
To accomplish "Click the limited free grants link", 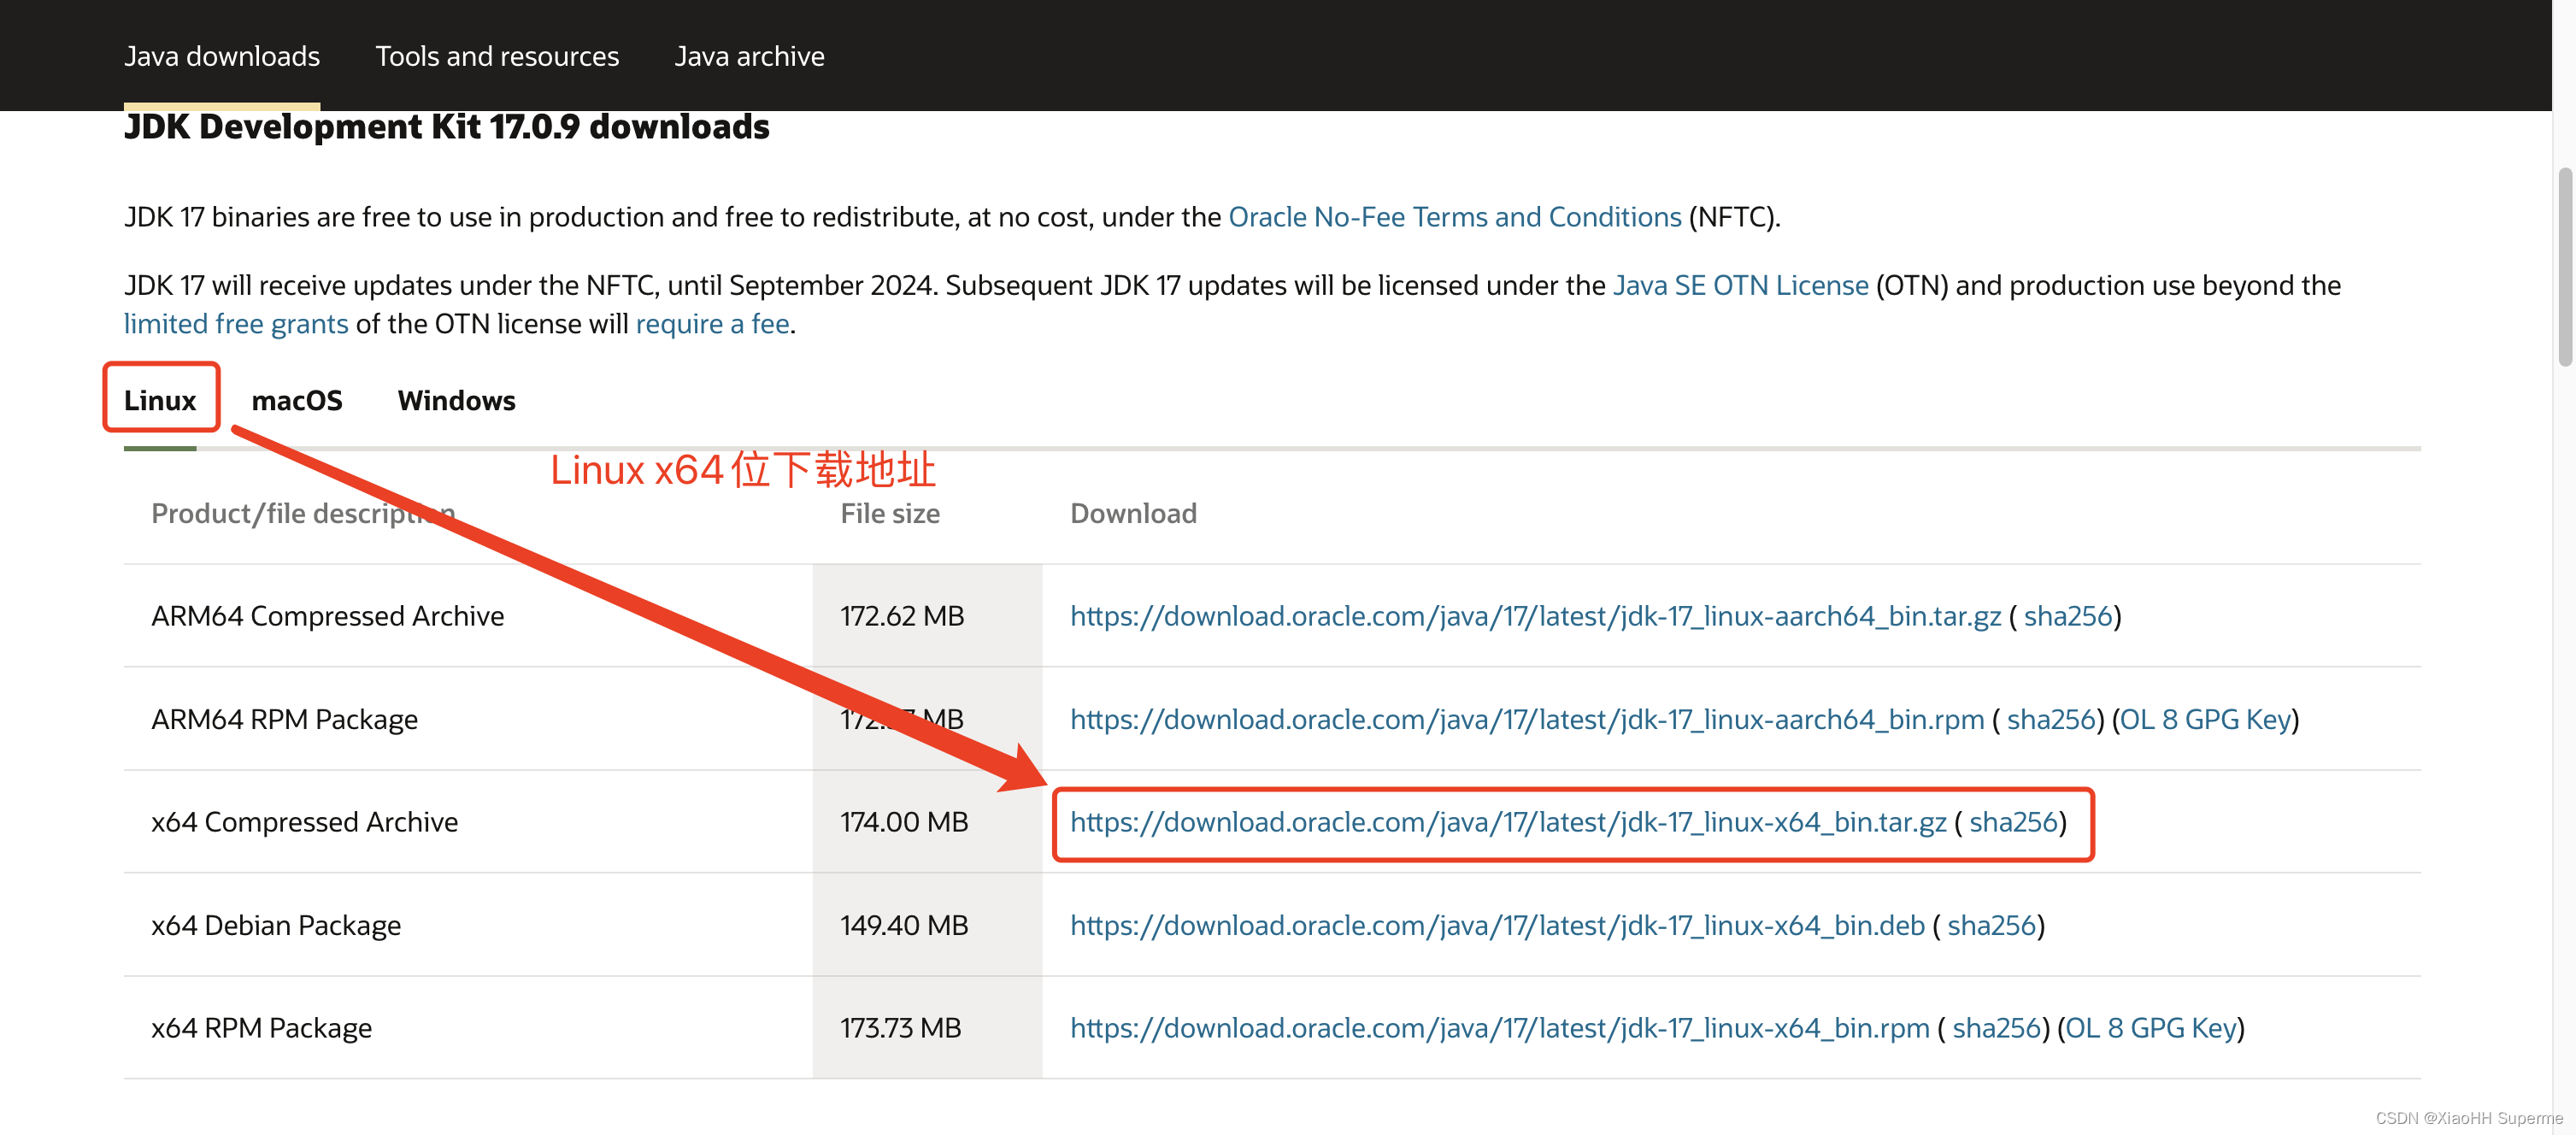I will (x=236, y=324).
